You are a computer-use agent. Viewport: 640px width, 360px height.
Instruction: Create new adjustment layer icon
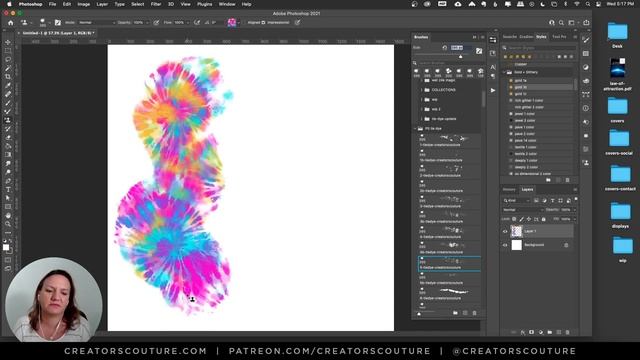[x=541, y=332]
